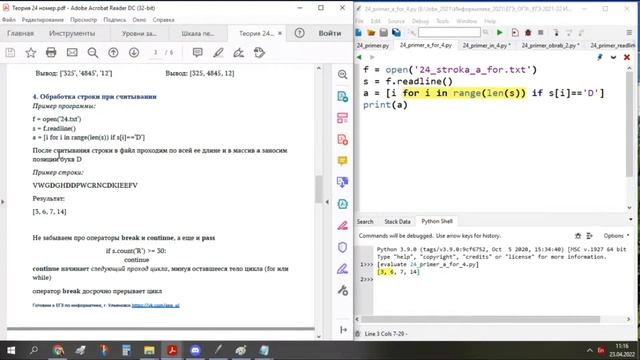The width and height of the screenshot is (640, 360).
Task: Close the editor tab with the red X
Action: click(x=627, y=57)
